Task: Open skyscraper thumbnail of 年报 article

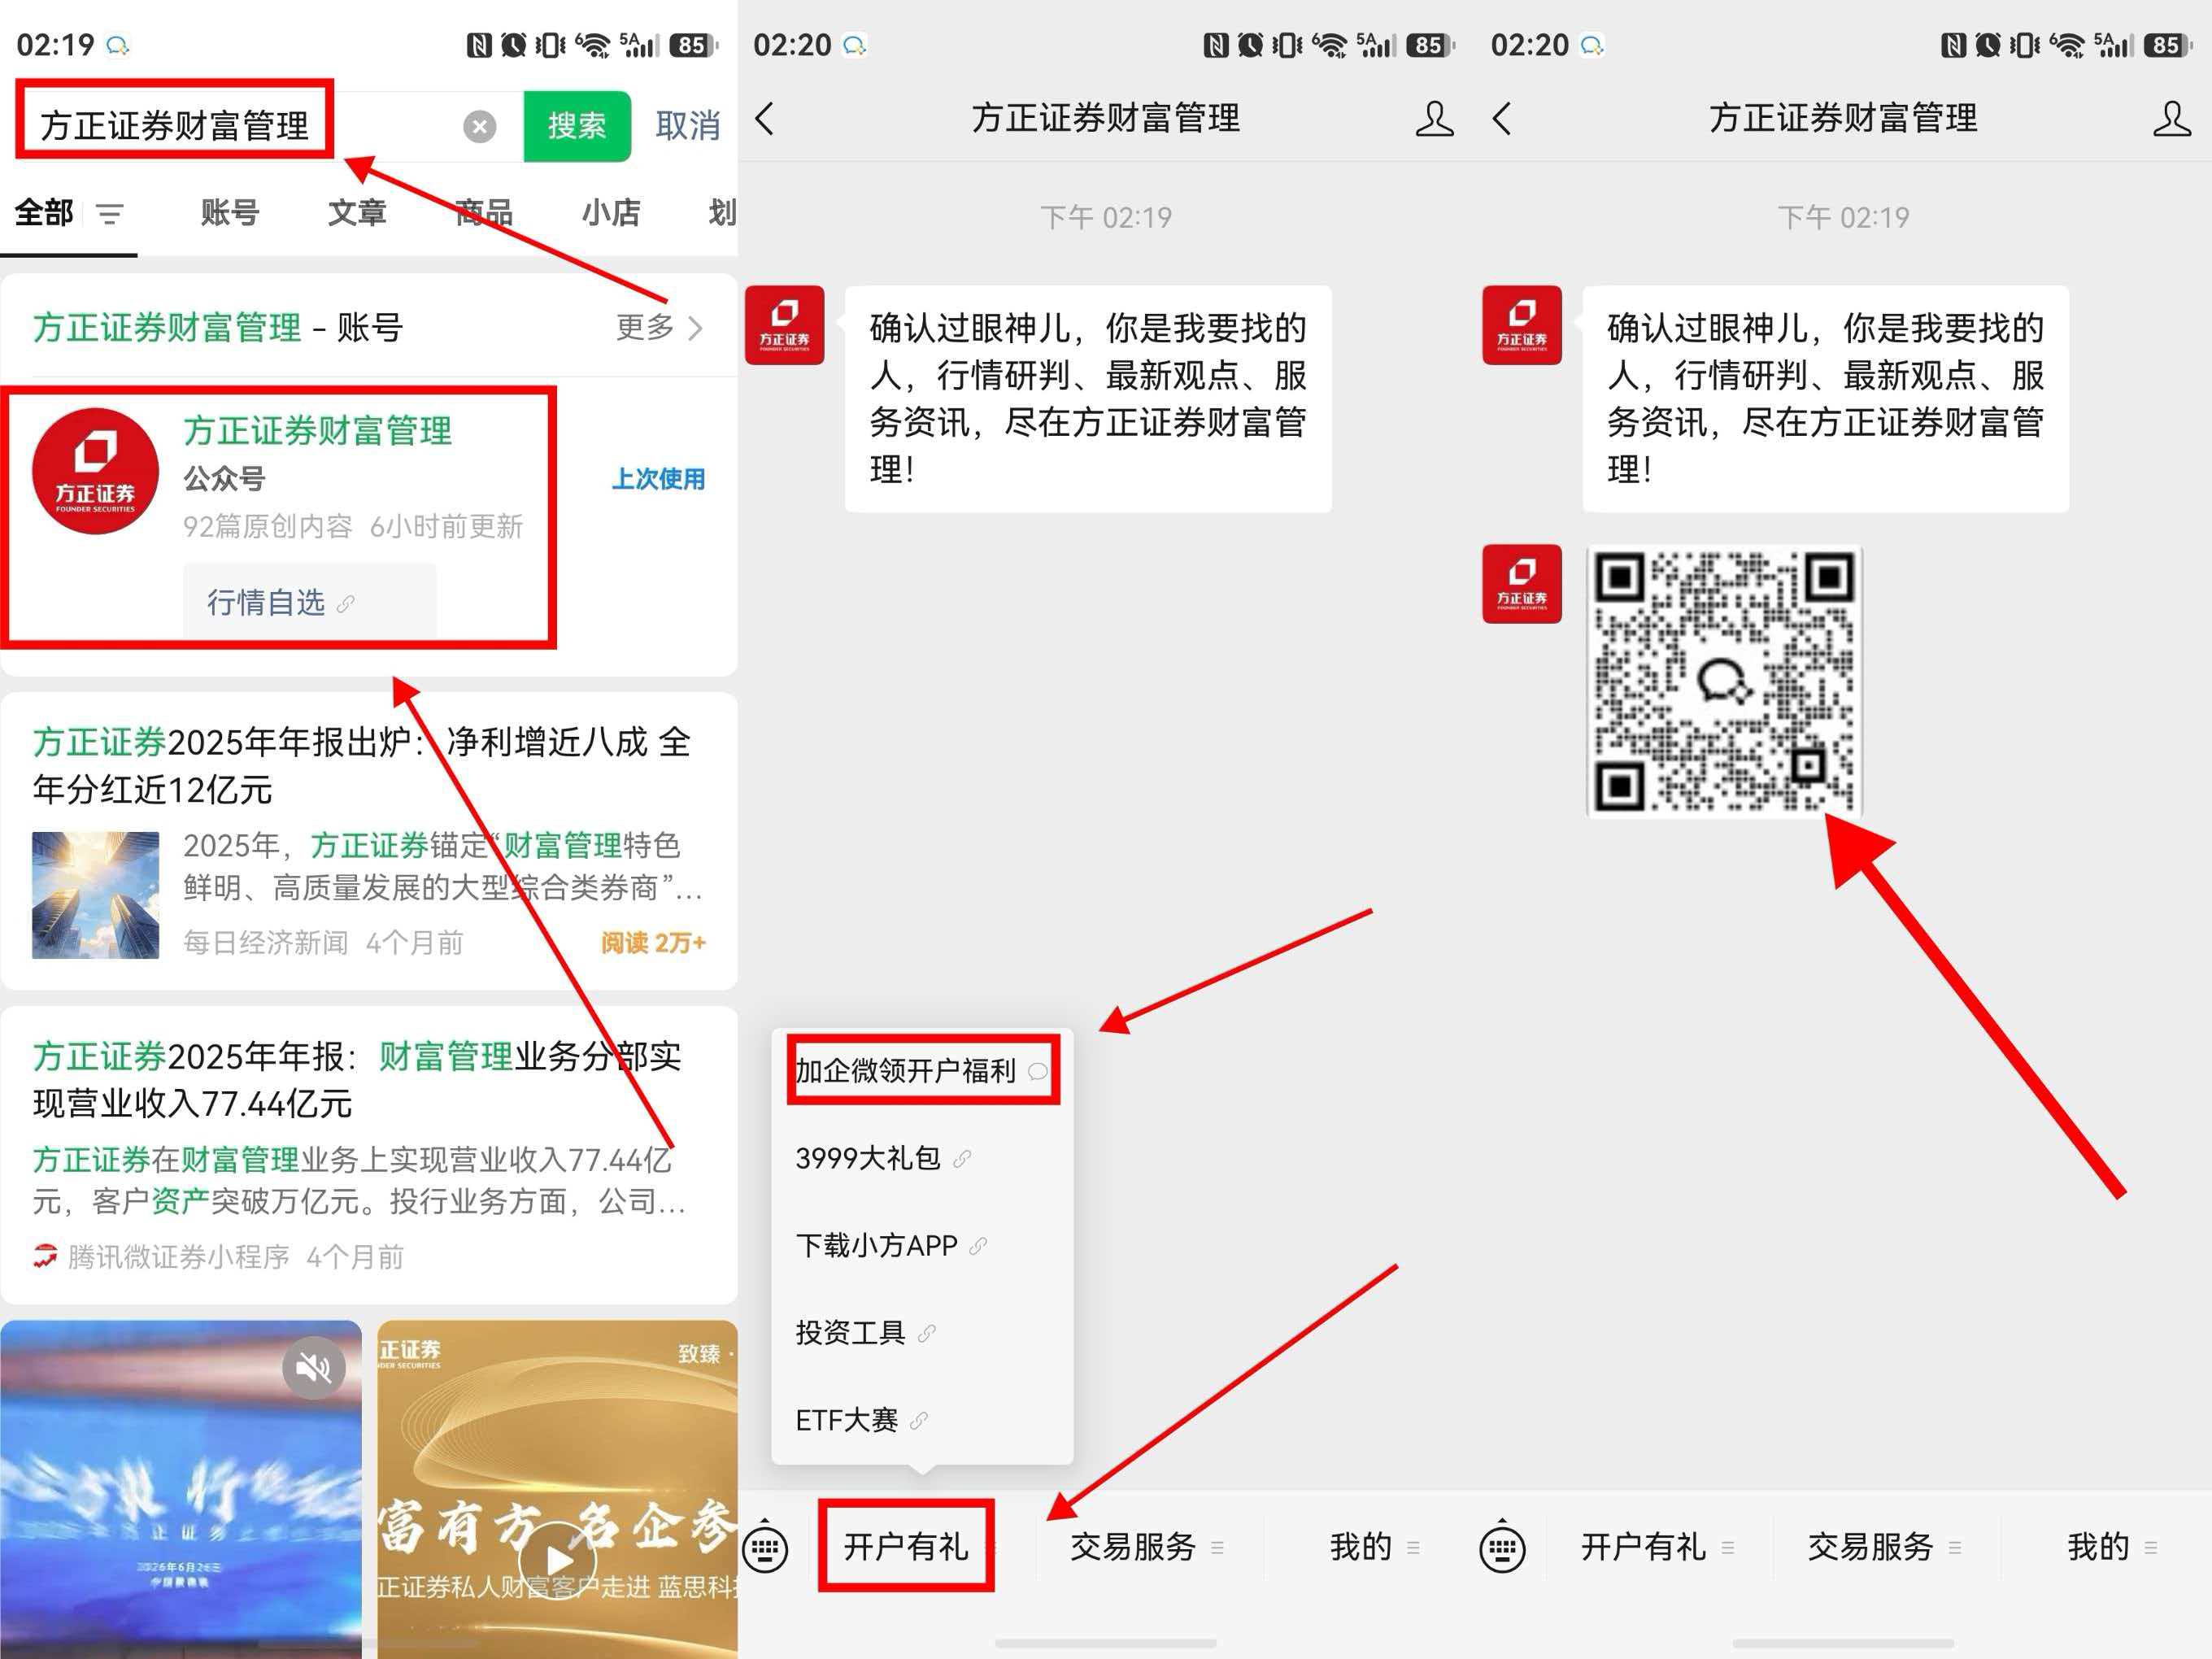Action: pos(95,895)
